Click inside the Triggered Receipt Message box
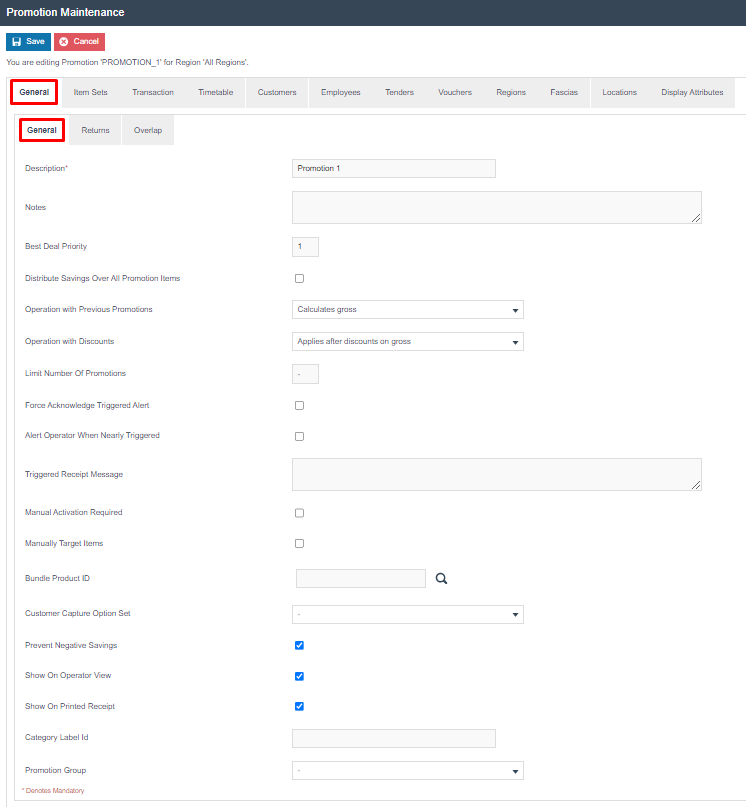This screenshot has width=746, height=807. (x=495, y=473)
